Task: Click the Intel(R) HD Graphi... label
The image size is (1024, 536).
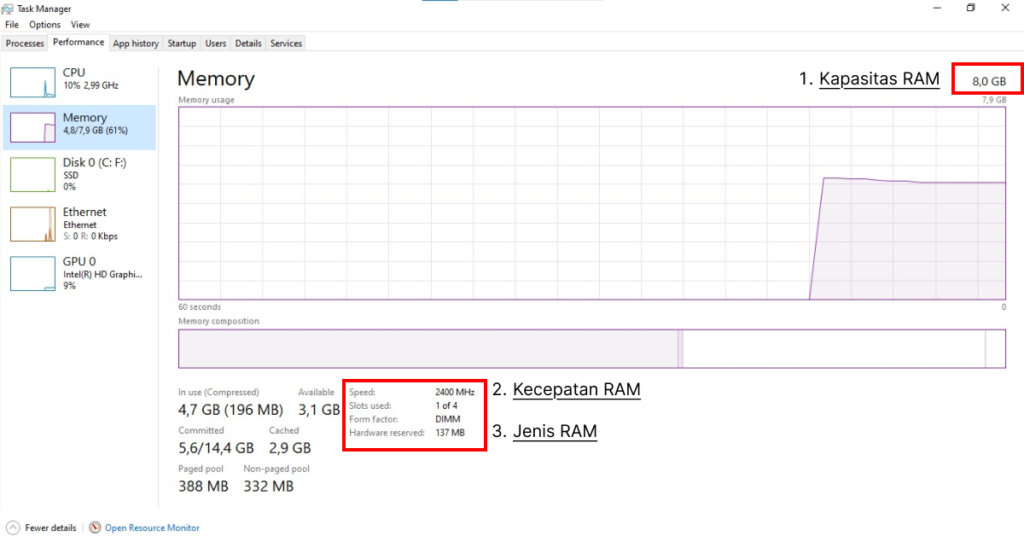Action: (103, 274)
